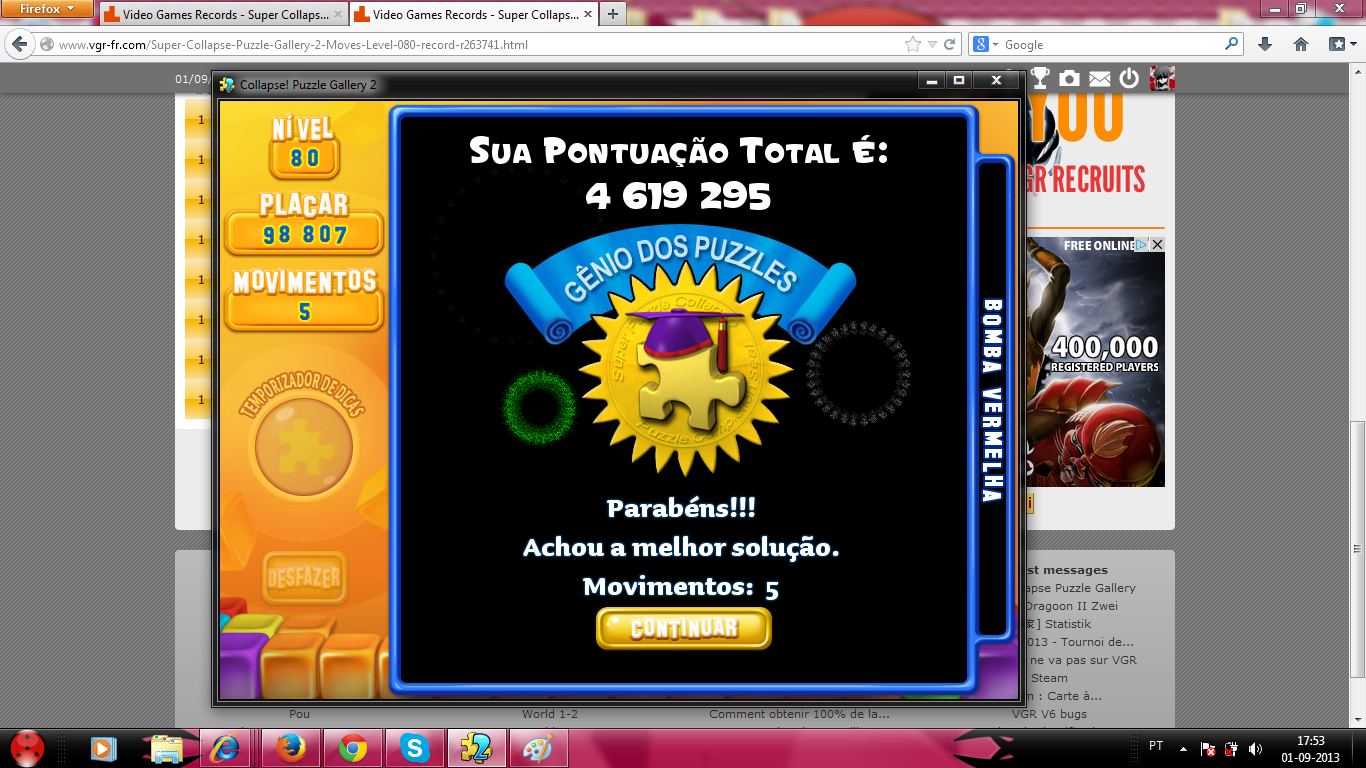Open a new browser tab
Screen dimensions: 1366x768
click(x=612, y=15)
